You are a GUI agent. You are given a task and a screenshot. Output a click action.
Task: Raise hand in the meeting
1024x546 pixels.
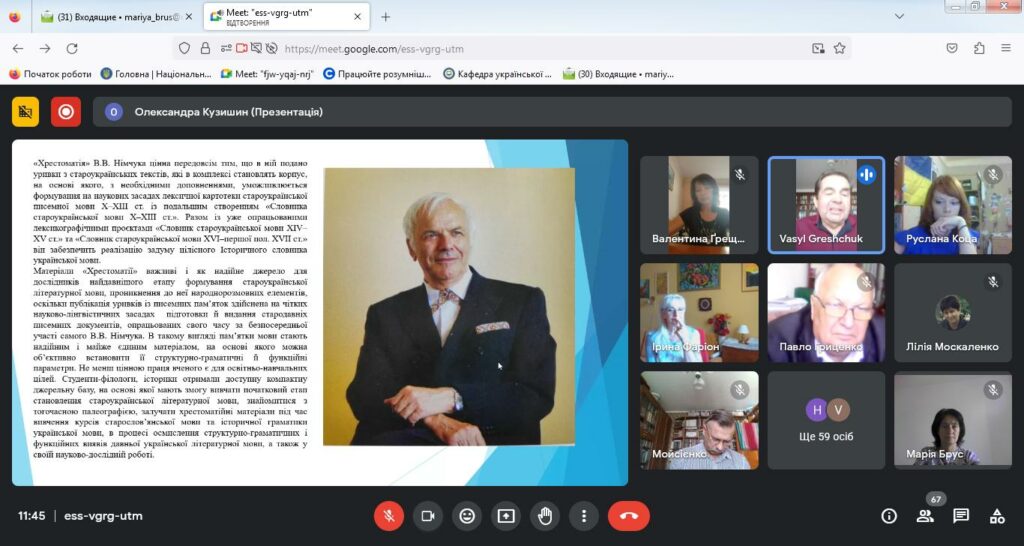(545, 516)
